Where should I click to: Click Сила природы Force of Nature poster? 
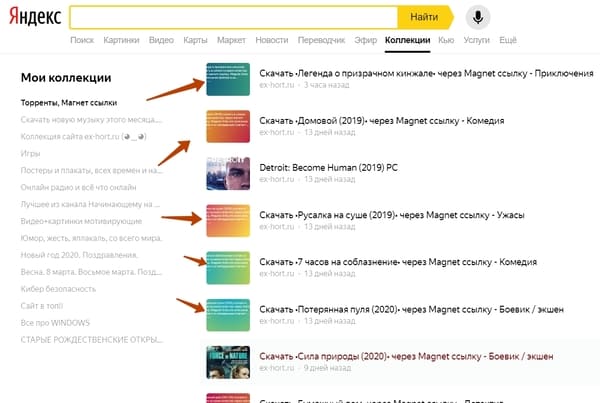coord(228,362)
